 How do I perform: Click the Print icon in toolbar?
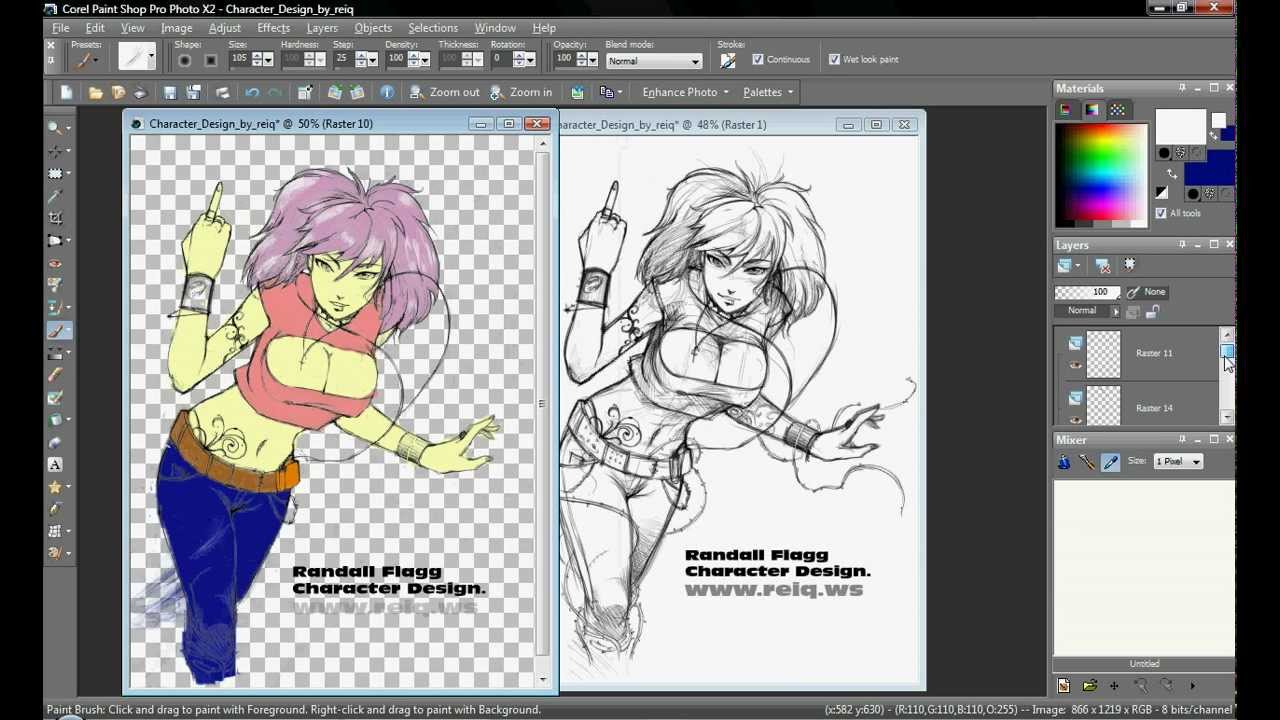pyautogui.click(x=222, y=92)
